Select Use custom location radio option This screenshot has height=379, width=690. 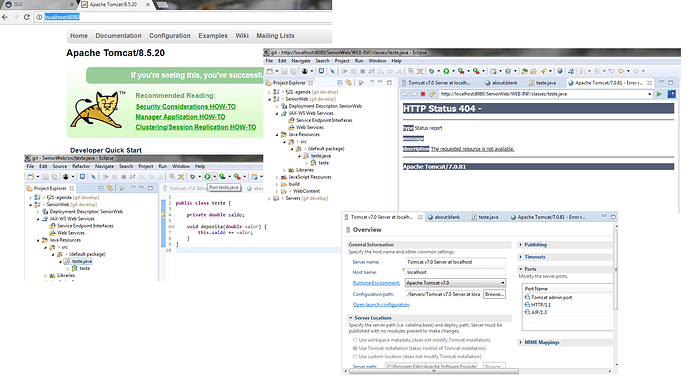coord(355,357)
